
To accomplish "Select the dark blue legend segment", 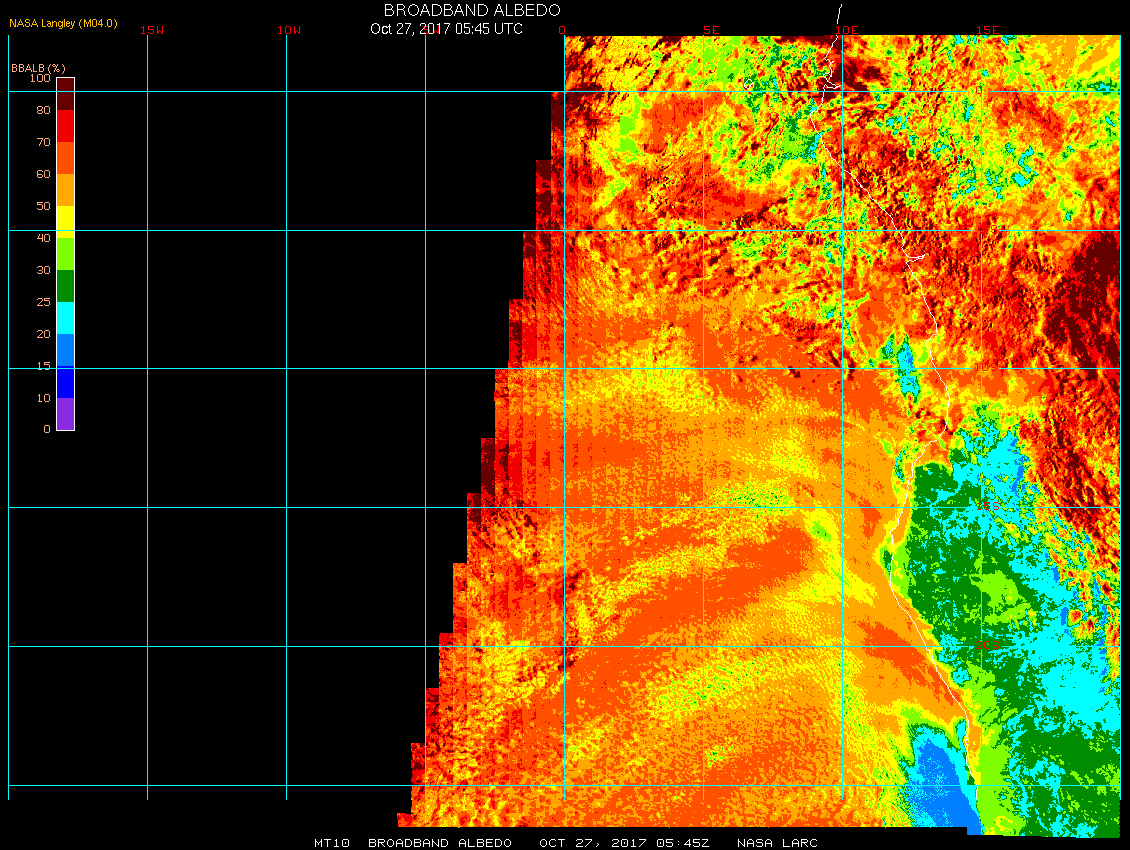I will click(65, 381).
